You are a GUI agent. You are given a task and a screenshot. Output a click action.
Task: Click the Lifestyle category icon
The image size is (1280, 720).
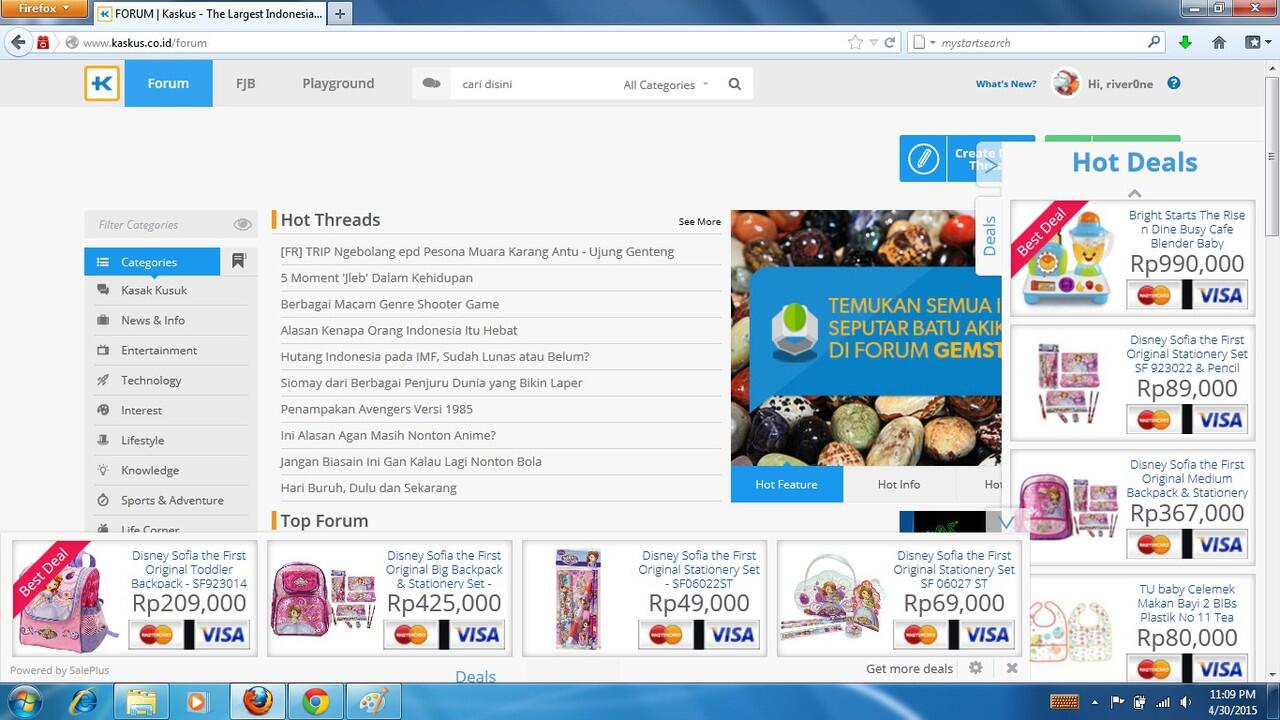pos(102,440)
